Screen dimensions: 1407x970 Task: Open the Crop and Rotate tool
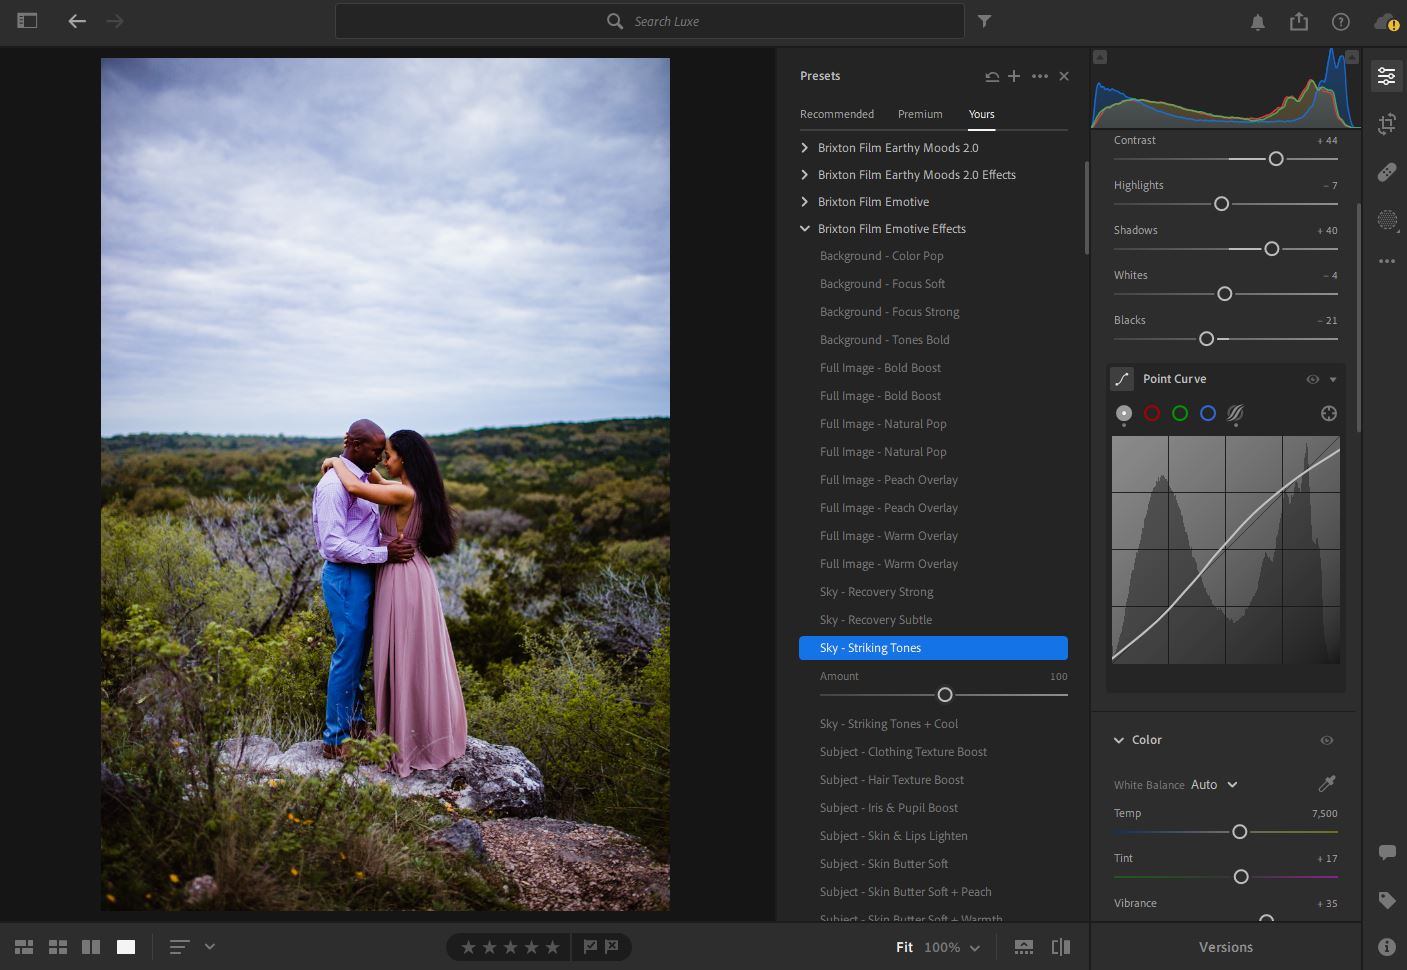(x=1387, y=124)
